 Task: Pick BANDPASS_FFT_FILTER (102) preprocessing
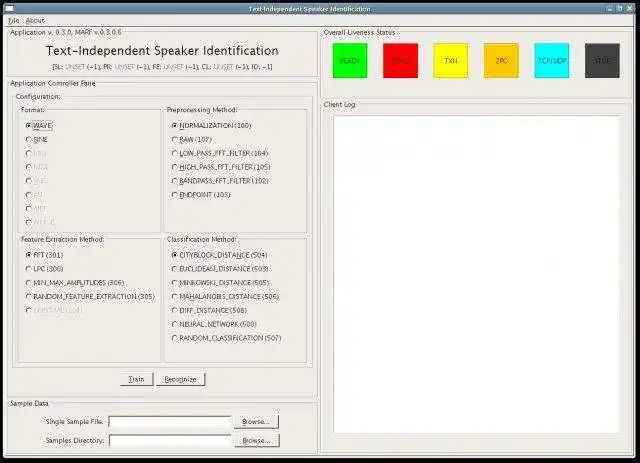click(x=220, y=181)
